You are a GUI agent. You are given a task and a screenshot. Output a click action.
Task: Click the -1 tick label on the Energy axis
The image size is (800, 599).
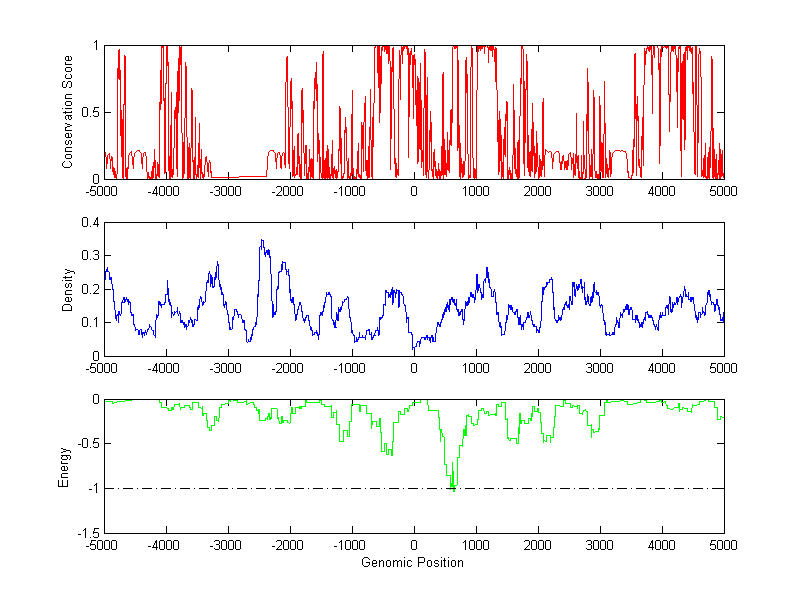point(93,488)
